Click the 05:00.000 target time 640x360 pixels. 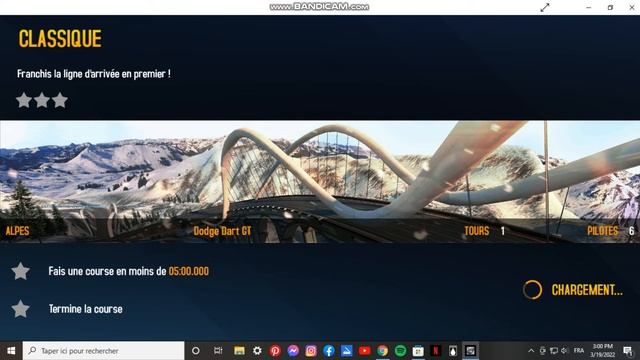[189, 271]
